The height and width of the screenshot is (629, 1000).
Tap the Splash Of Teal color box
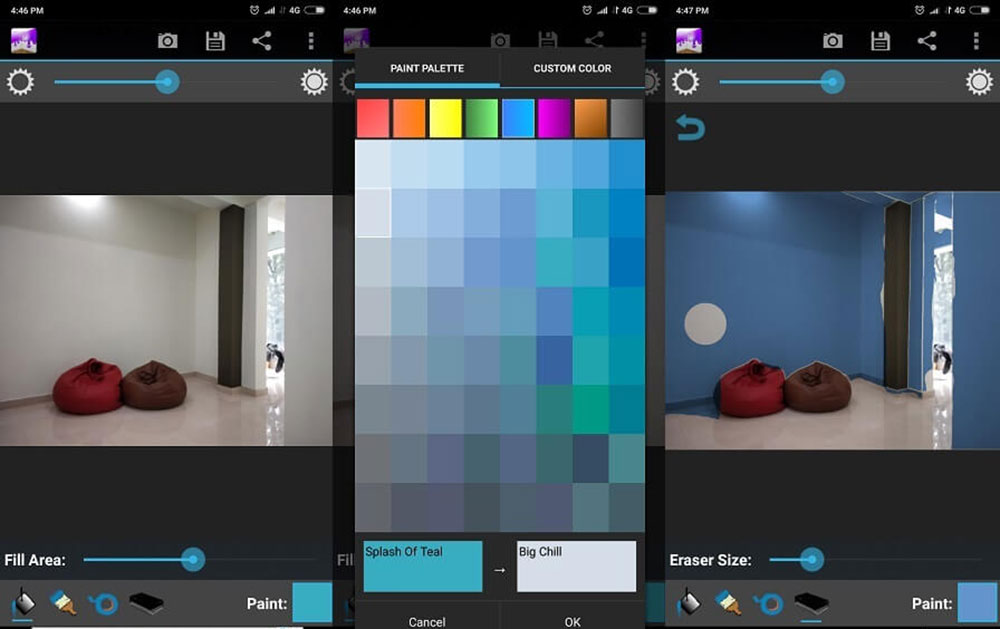(x=423, y=566)
